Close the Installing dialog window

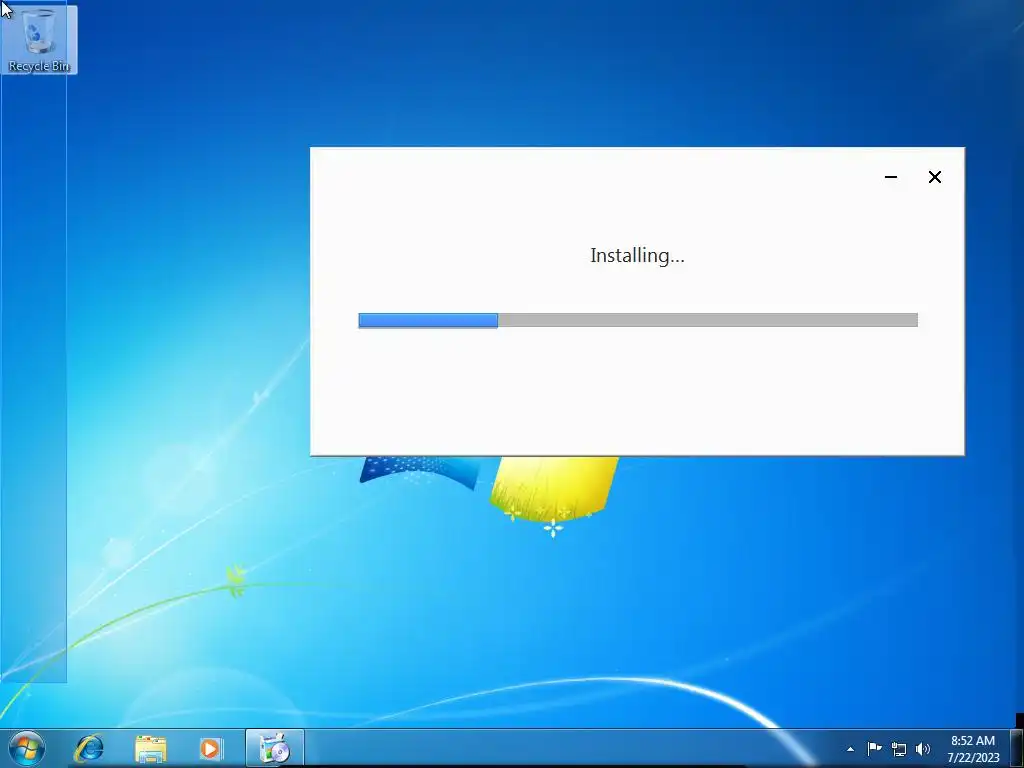[935, 177]
